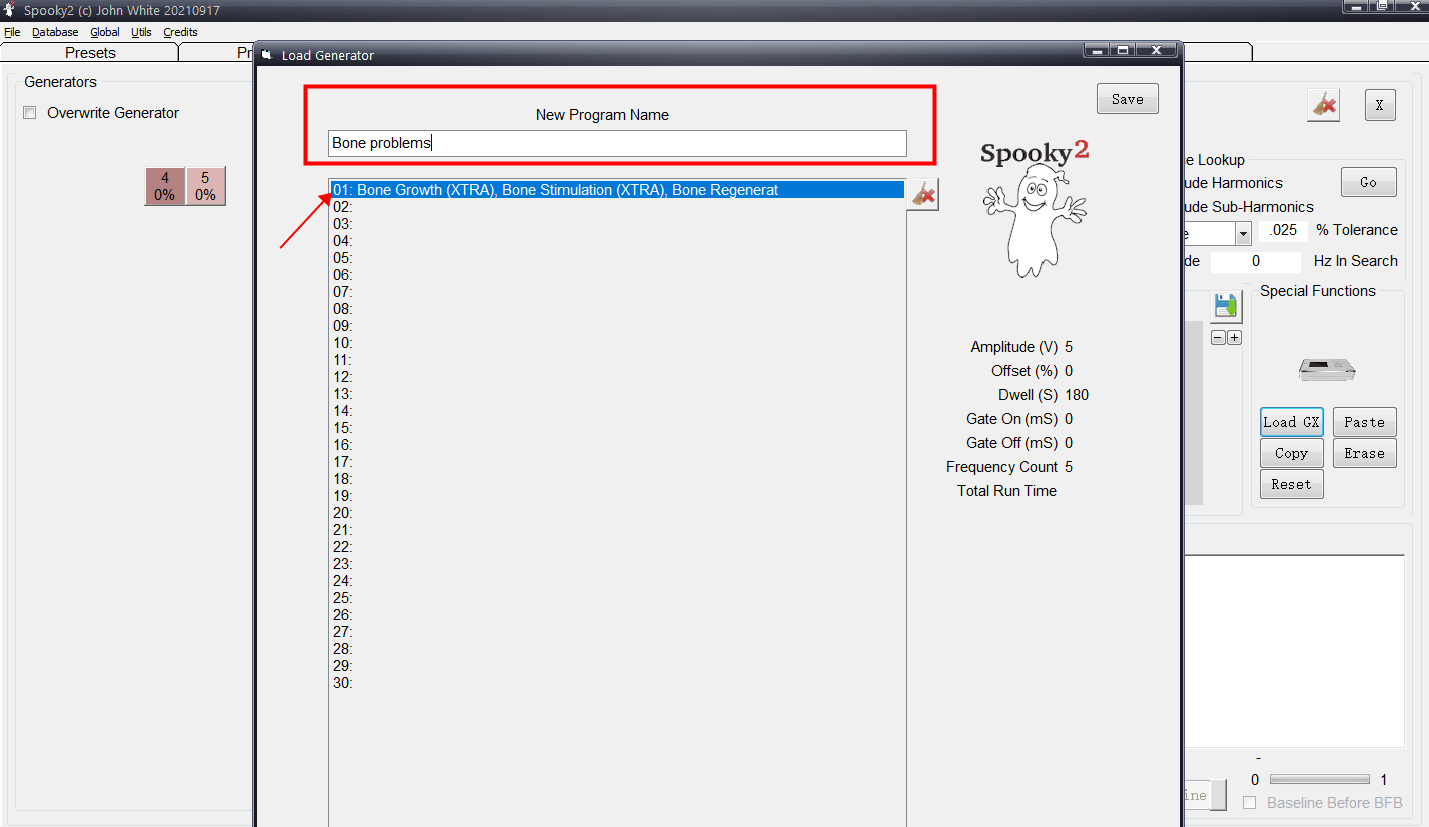1429x827 pixels.
Task: Click the broom clear icon in right panel
Action: (1324, 105)
